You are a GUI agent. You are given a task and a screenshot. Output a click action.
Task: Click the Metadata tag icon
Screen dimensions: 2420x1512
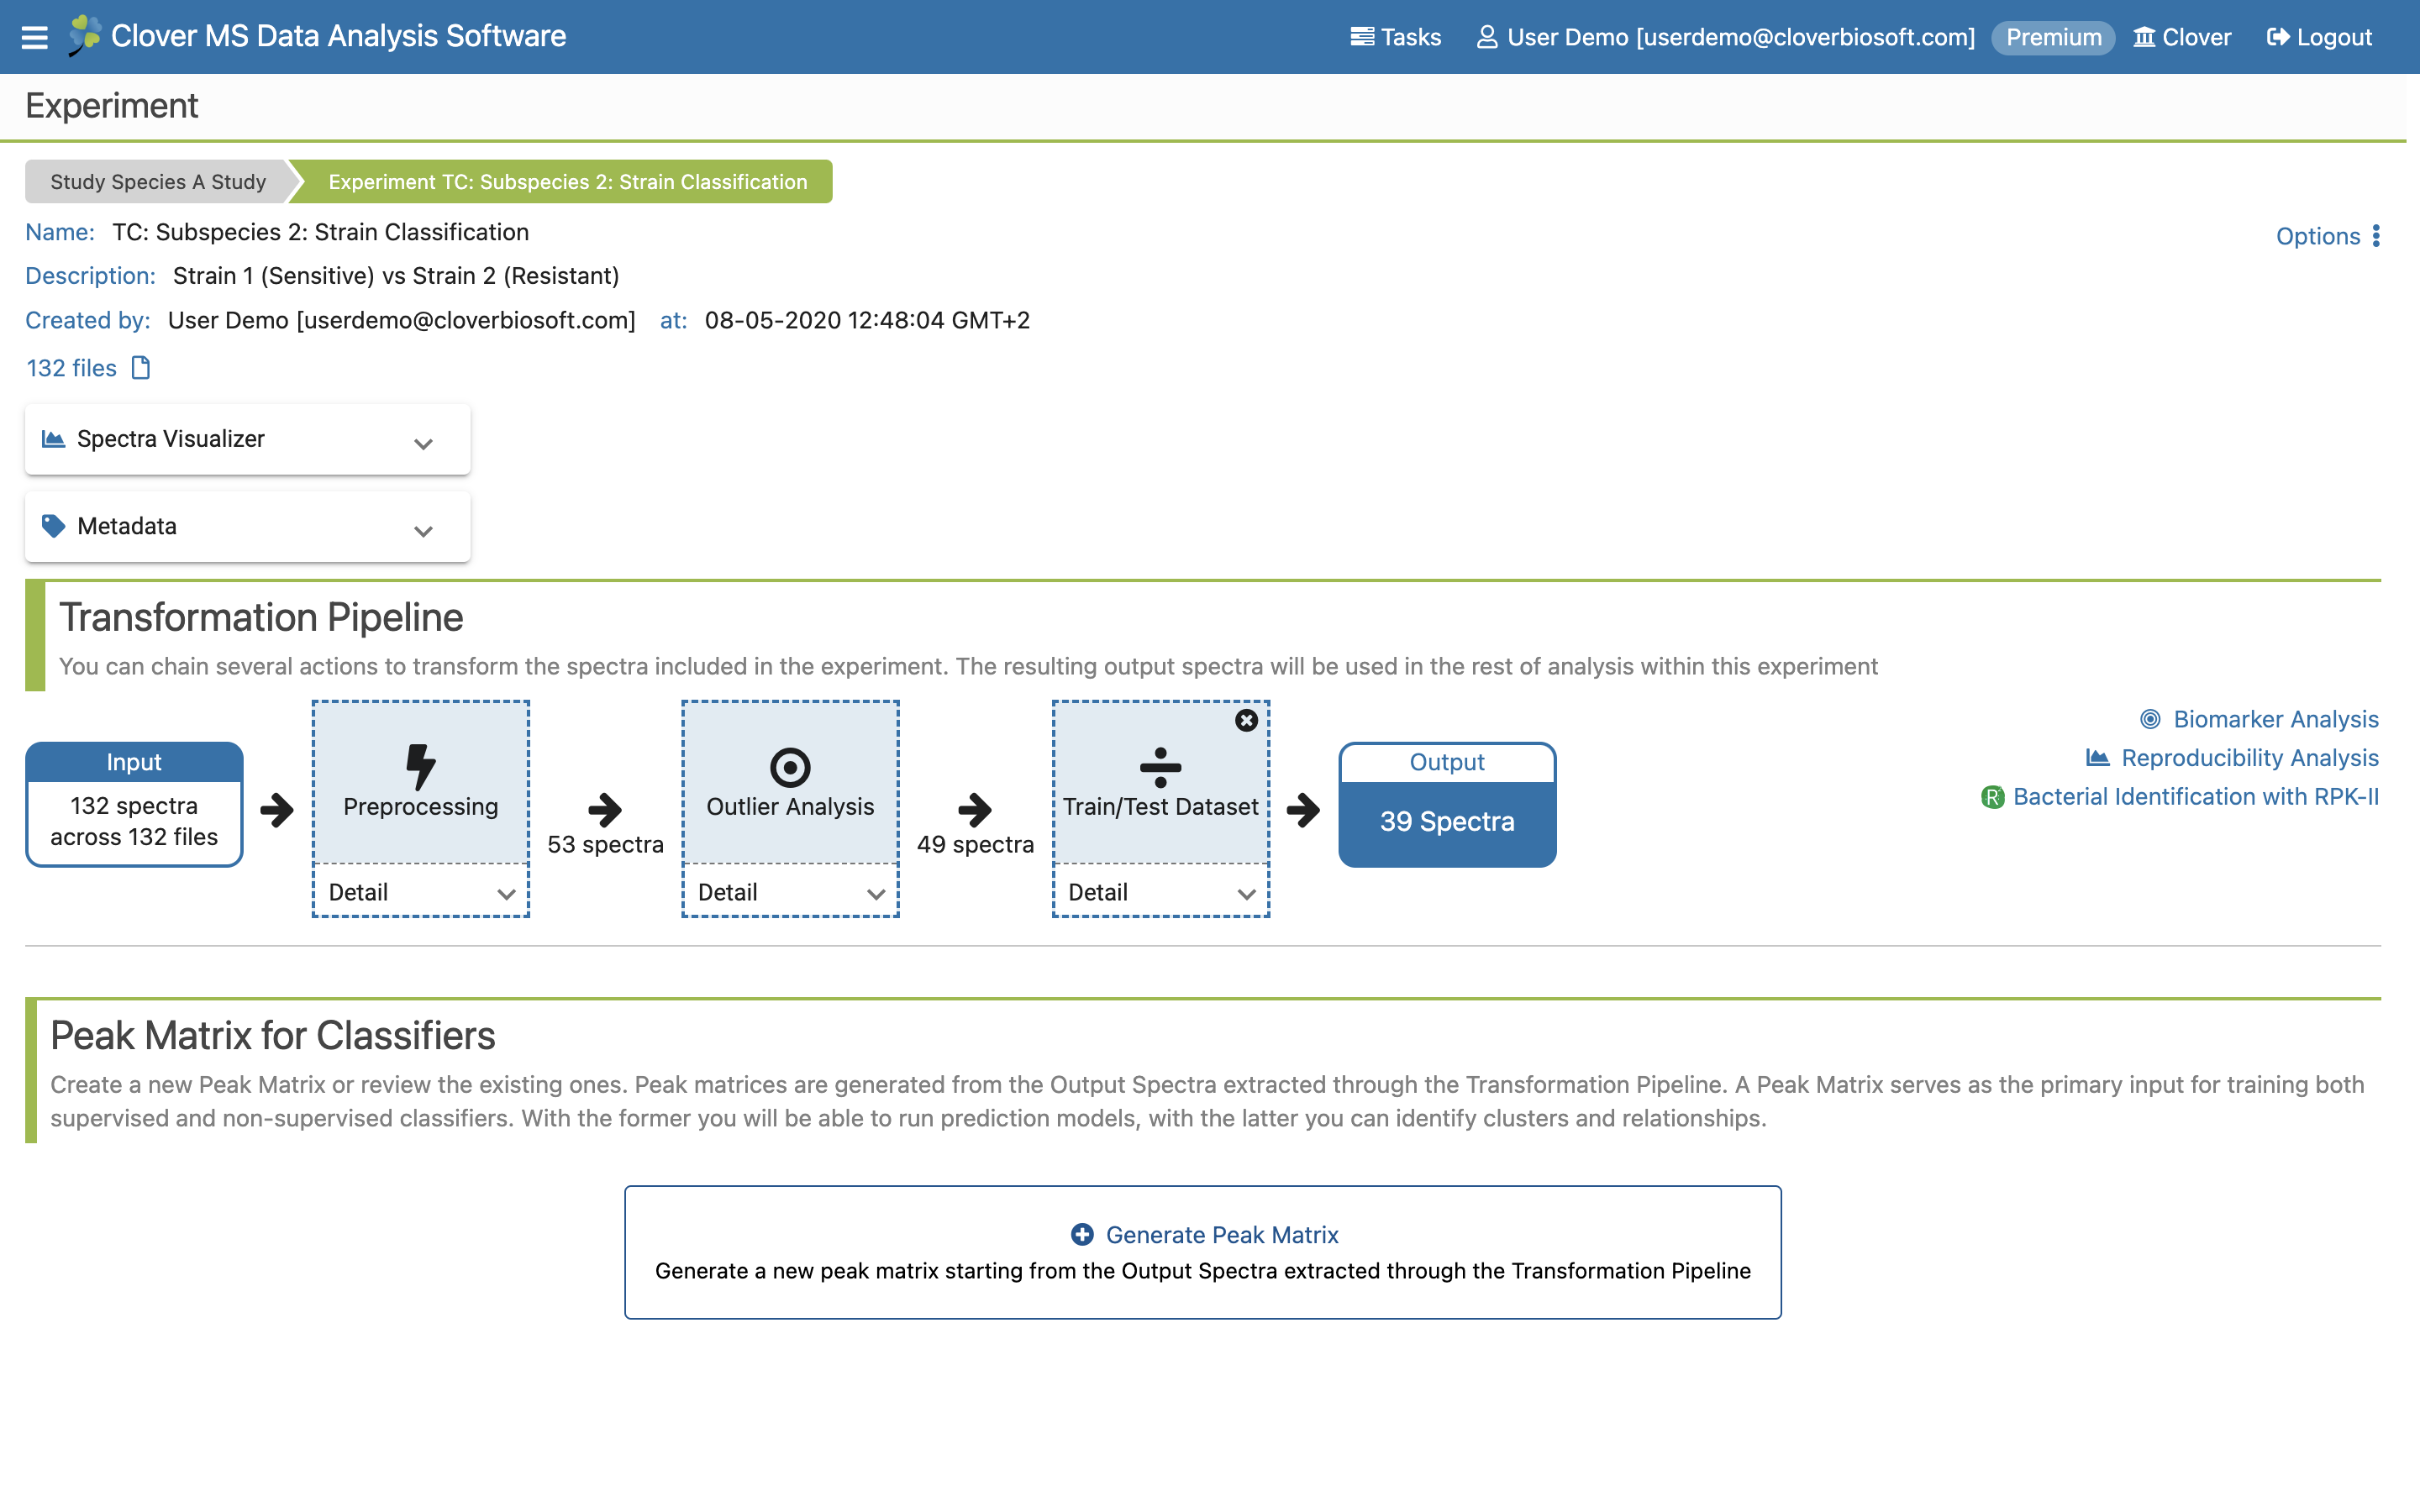[x=53, y=525]
